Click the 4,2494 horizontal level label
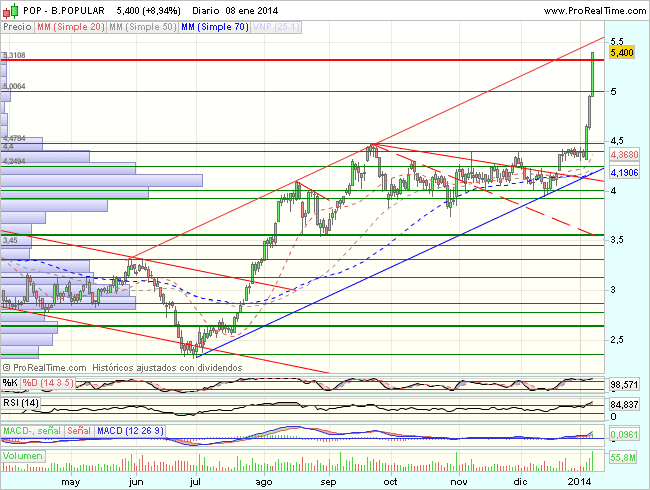Screen dimensions: 650x490 point(14,161)
